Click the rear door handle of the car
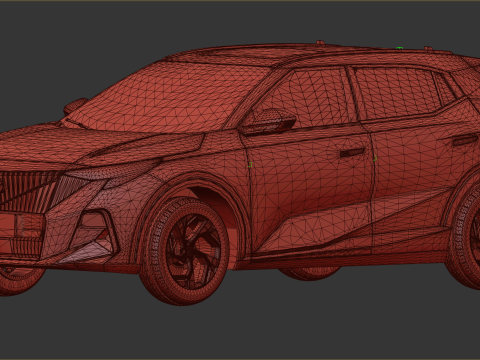480x360 pixels. point(465,140)
